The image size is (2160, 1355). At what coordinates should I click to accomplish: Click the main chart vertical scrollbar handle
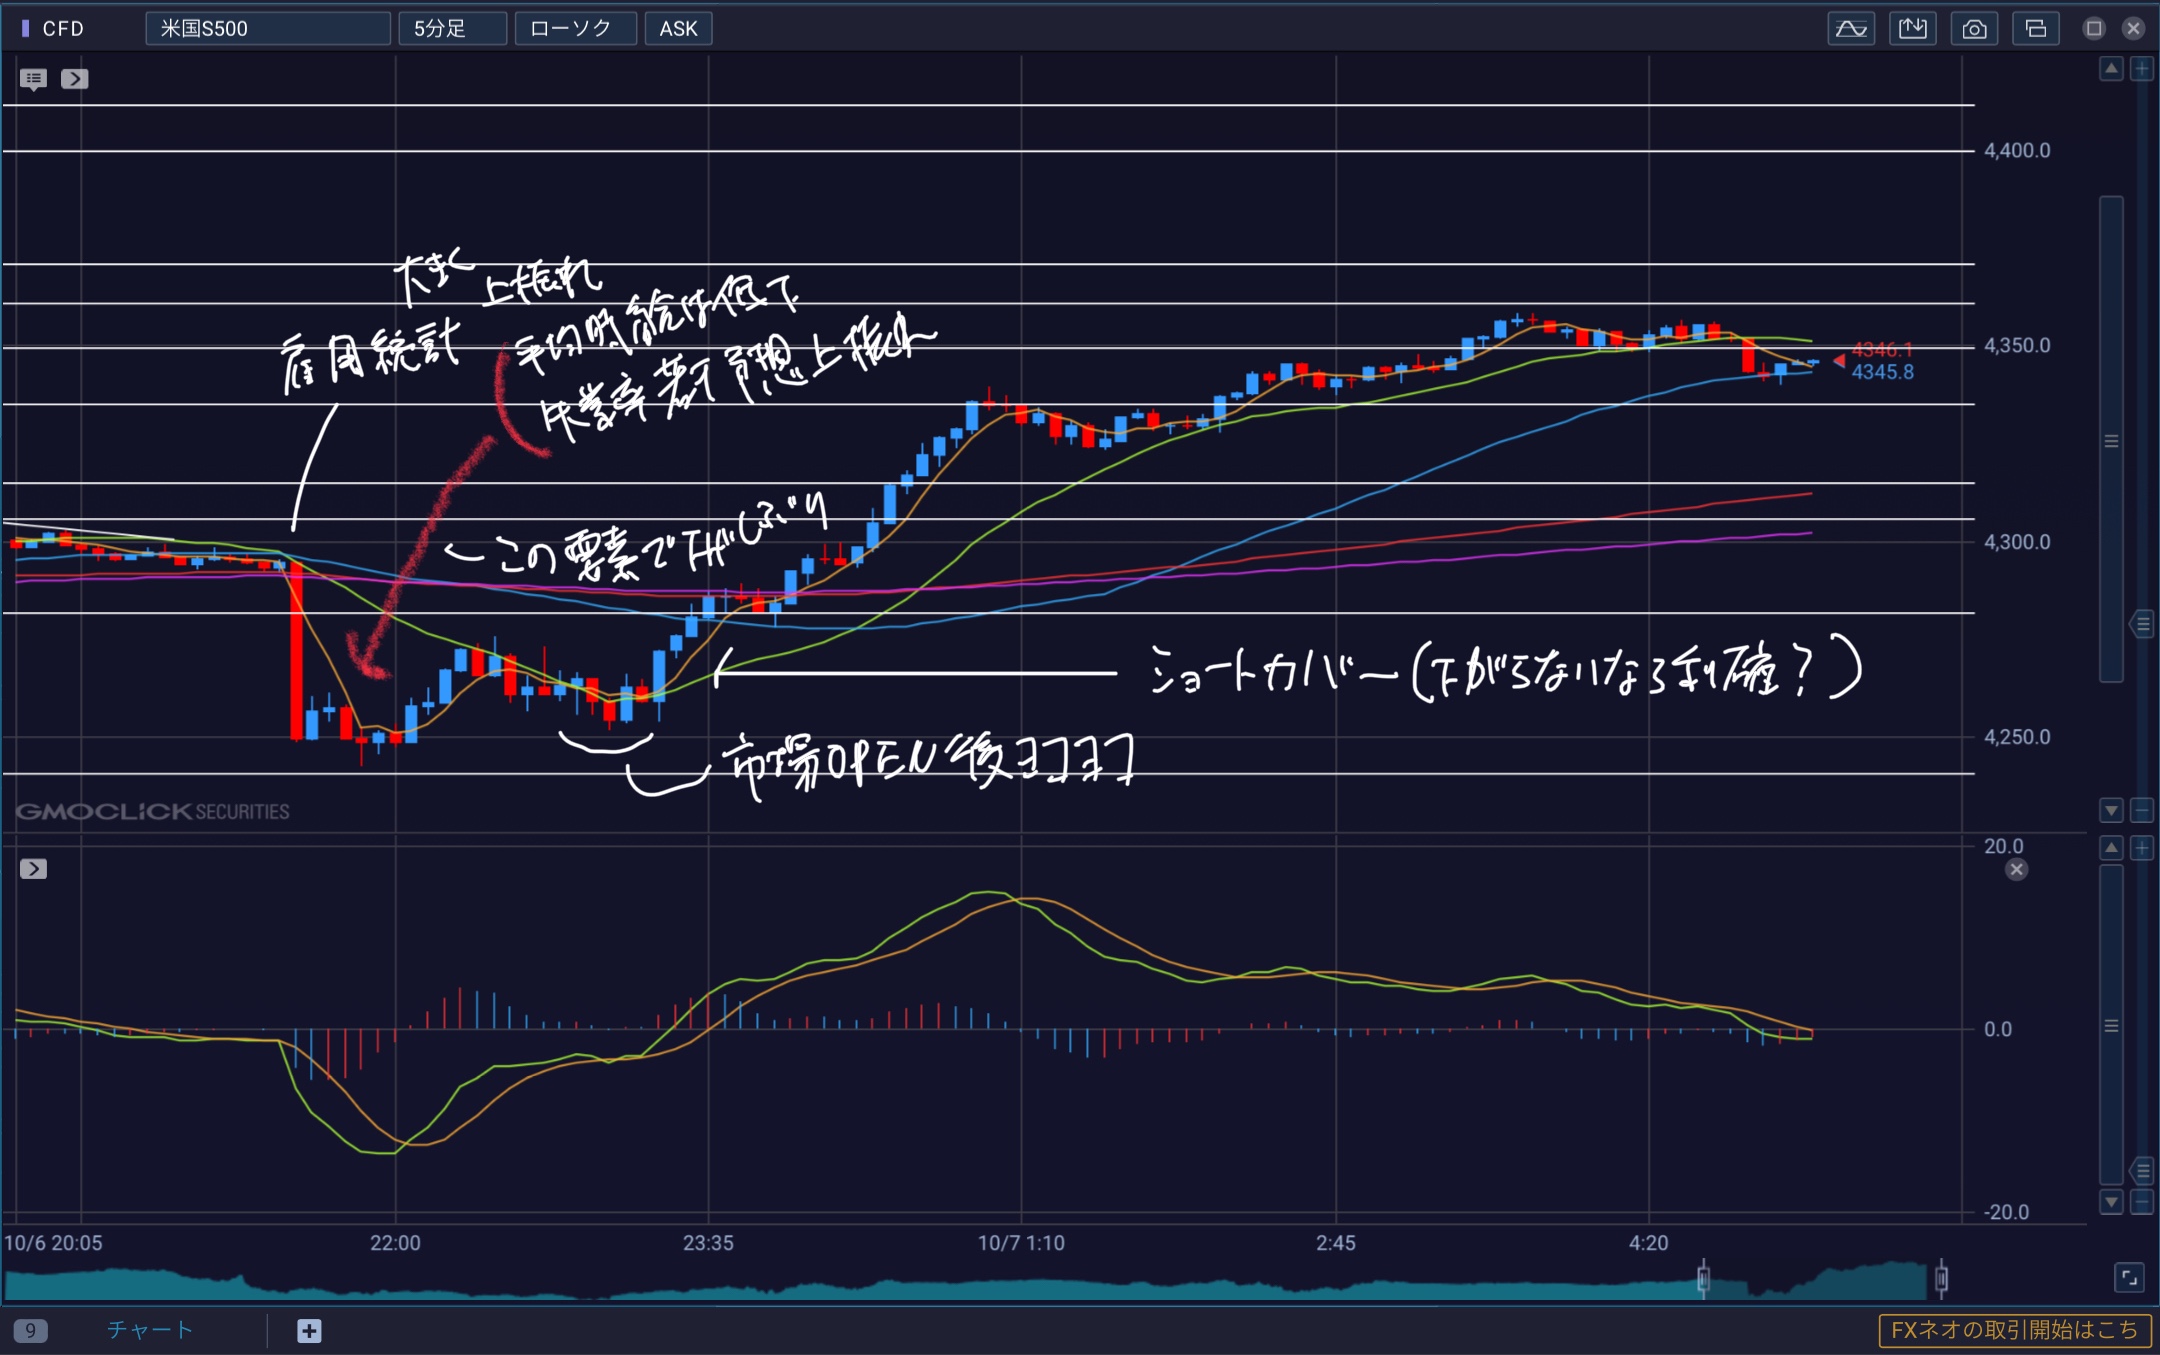(2111, 441)
